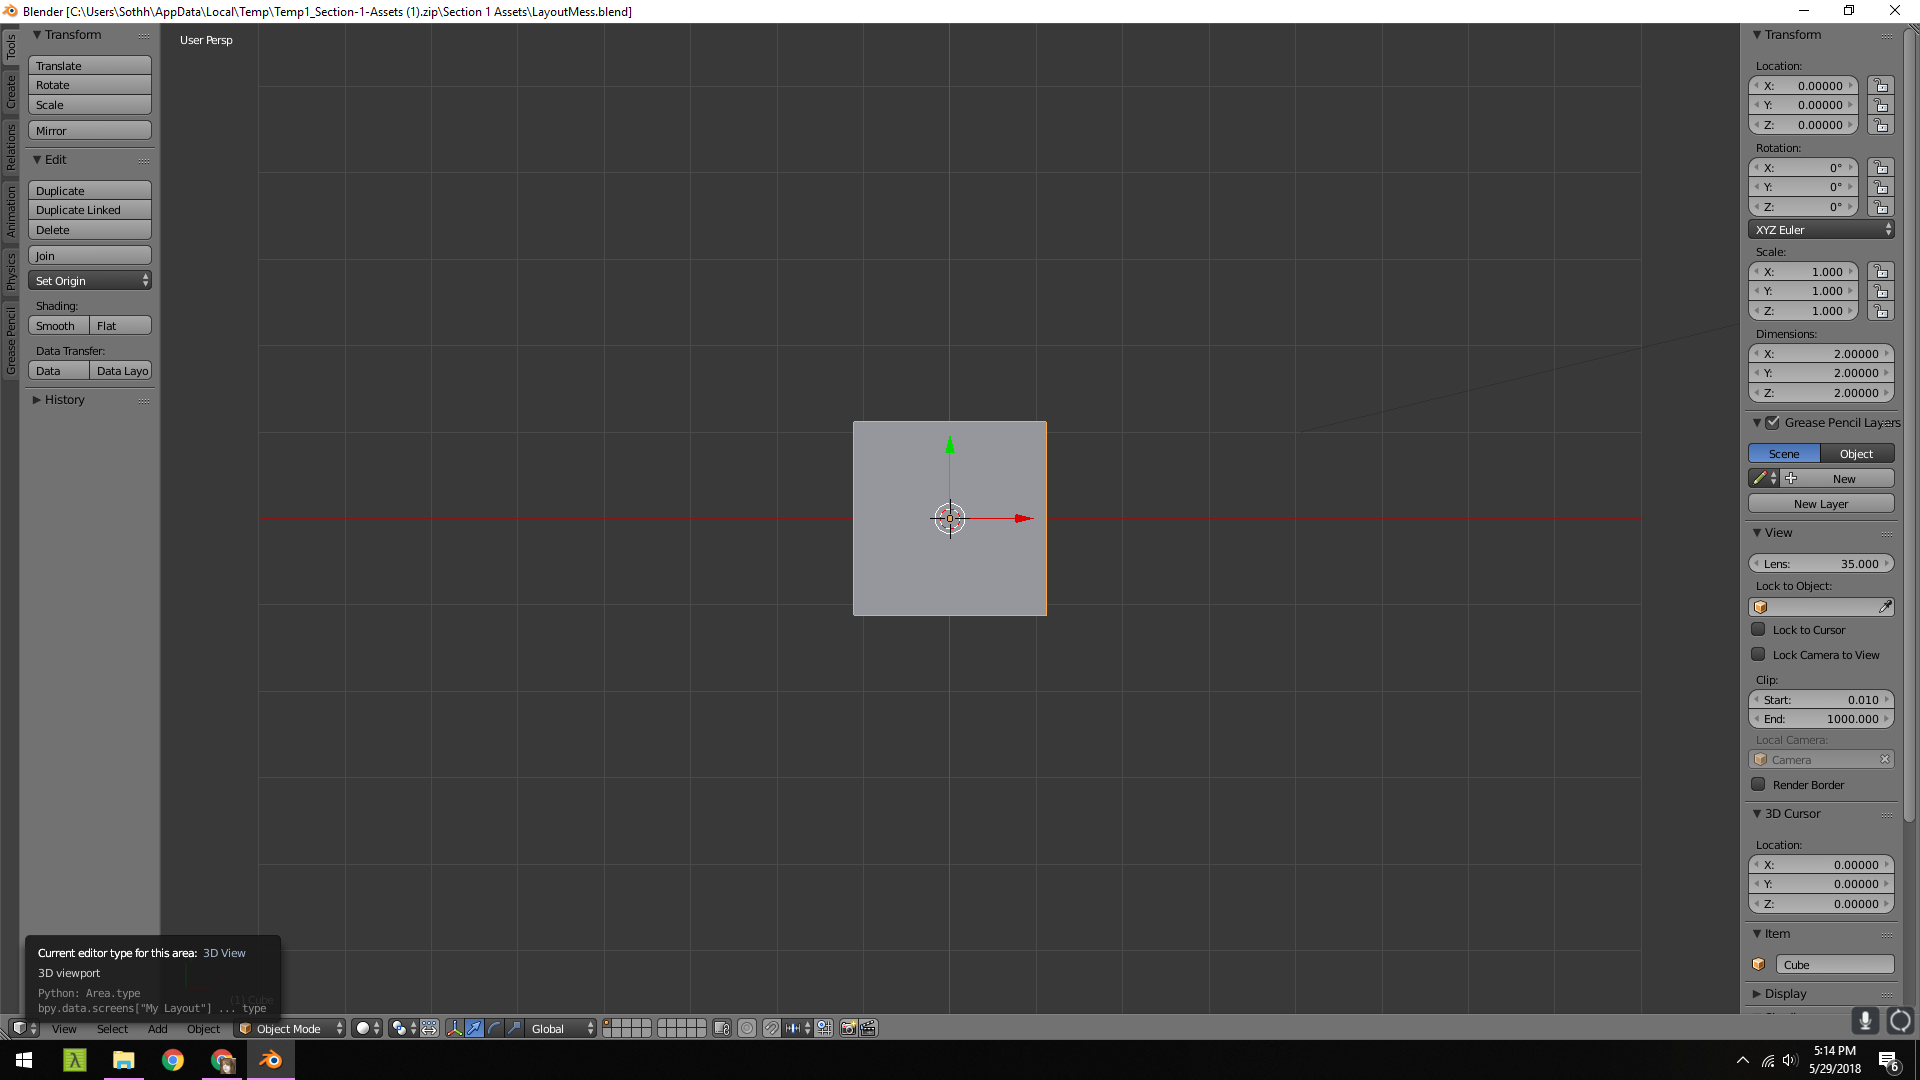Viewport: 1920px width, 1080px height.
Task: Switch to the Physics tab
Action: 10,270
